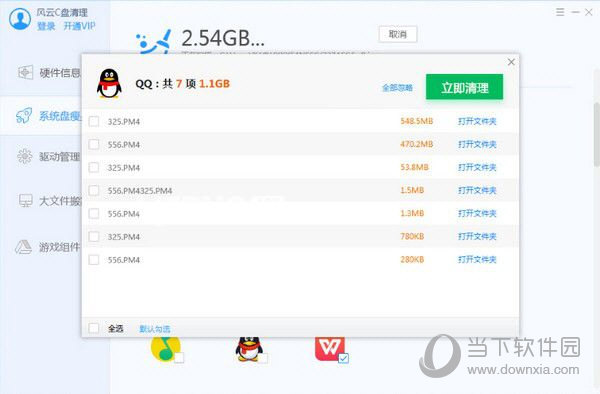Open the hamburger menu in title bar
The image size is (600, 394).
click(560, 12)
